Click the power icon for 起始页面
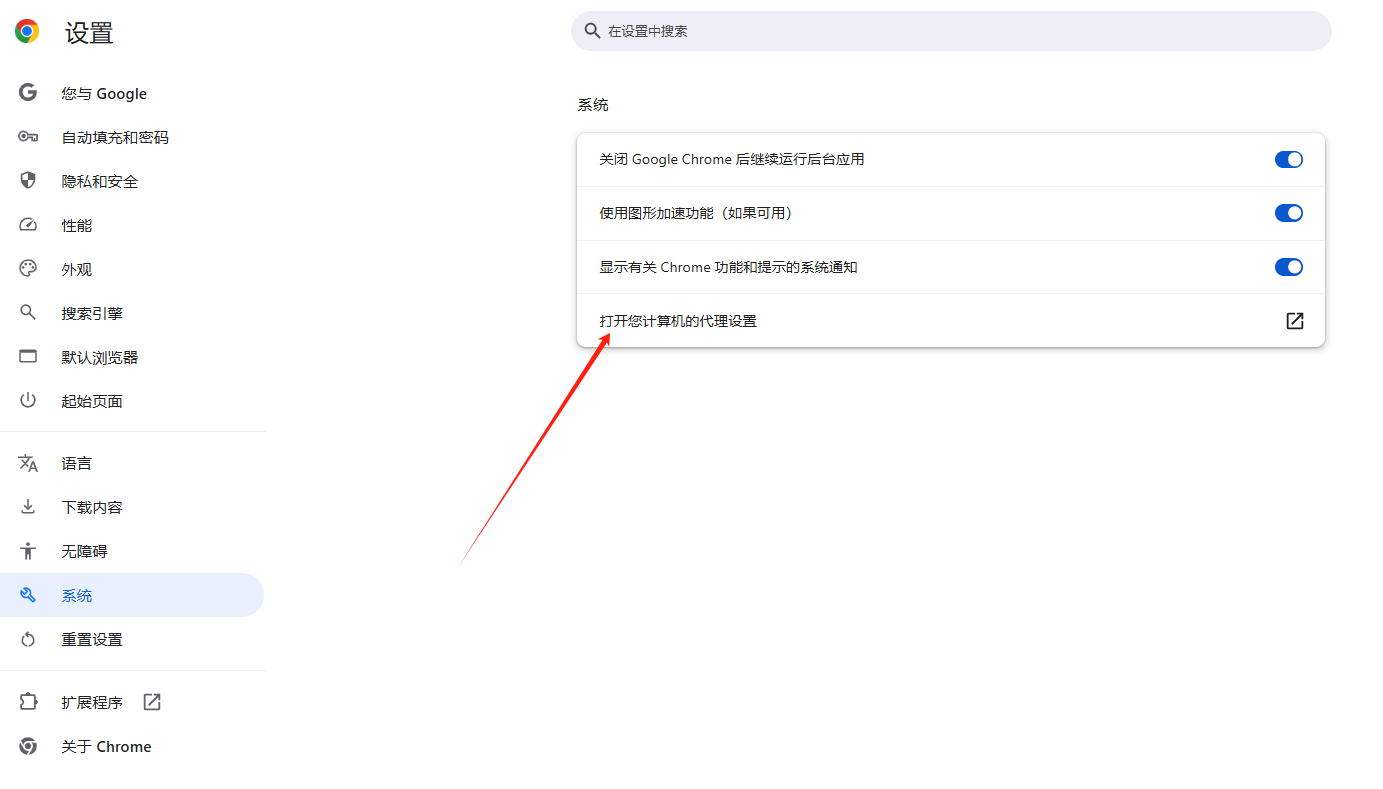1383x789 pixels. pyautogui.click(x=28, y=401)
